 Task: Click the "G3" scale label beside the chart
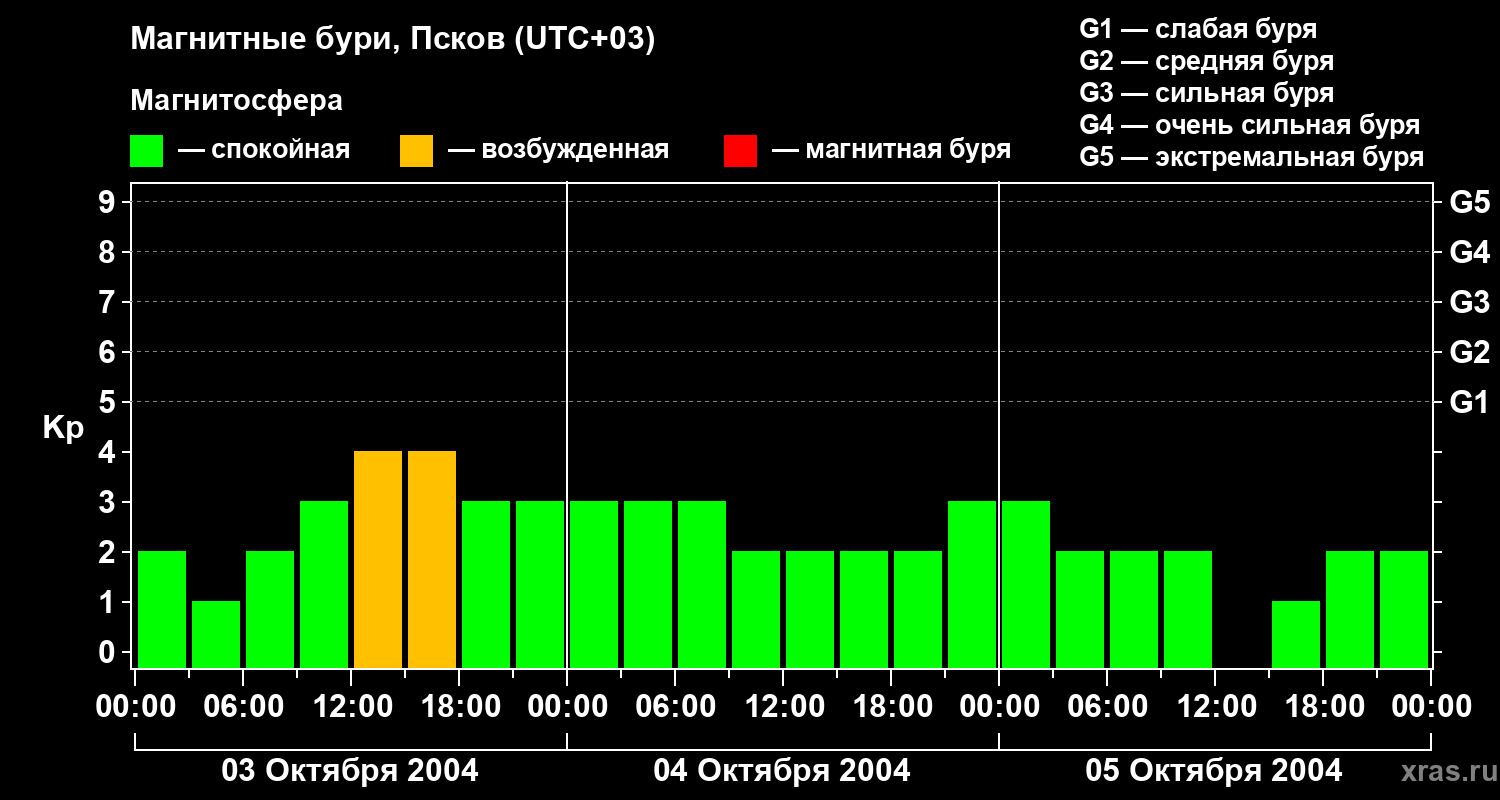[1469, 302]
